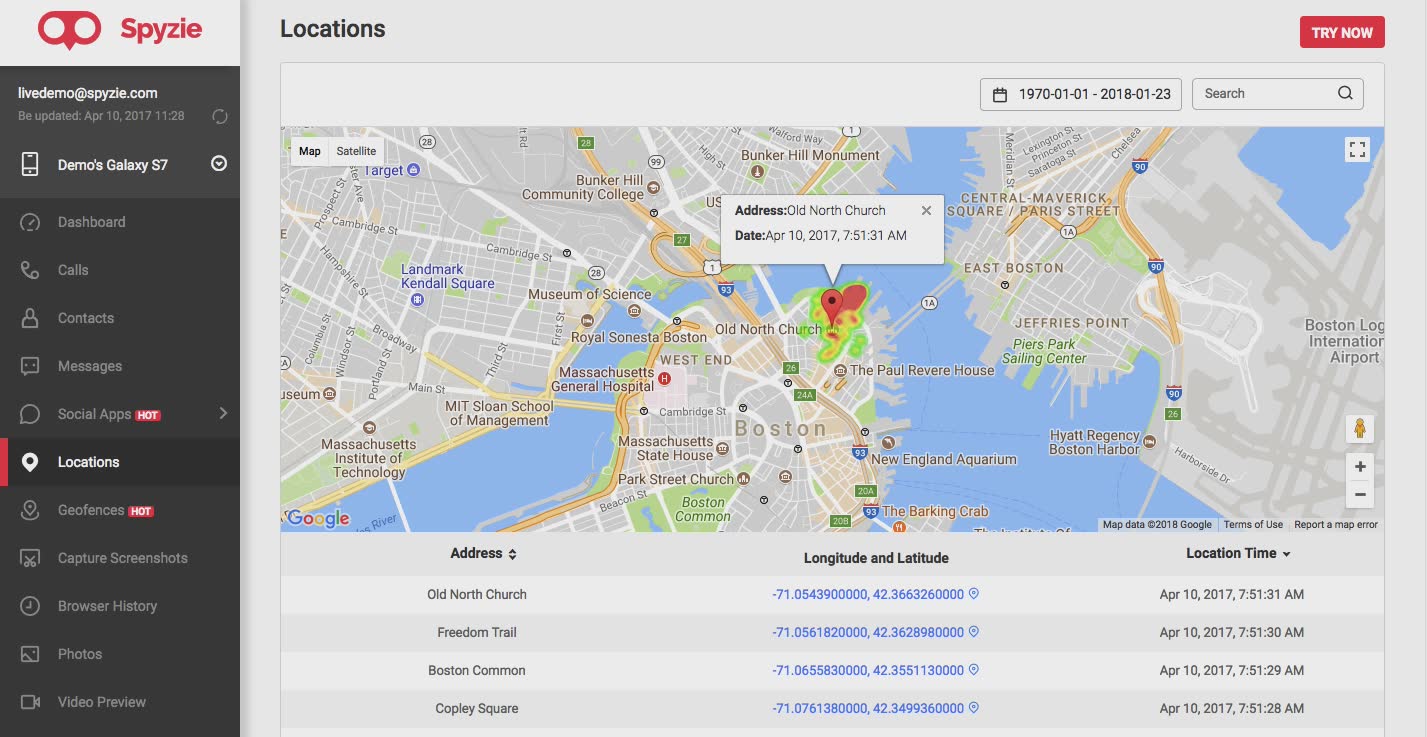The image size is (1427, 737).
Task: Click time Apr 10, 2017, 7:51:28 AM
Action: (x=1232, y=708)
